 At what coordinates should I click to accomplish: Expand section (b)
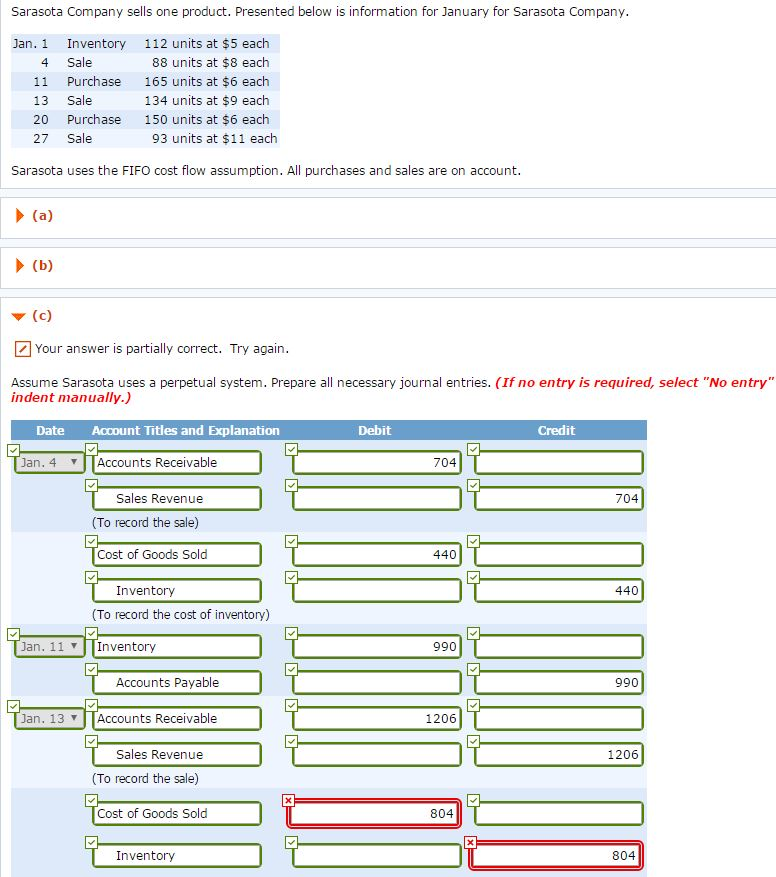tap(20, 265)
